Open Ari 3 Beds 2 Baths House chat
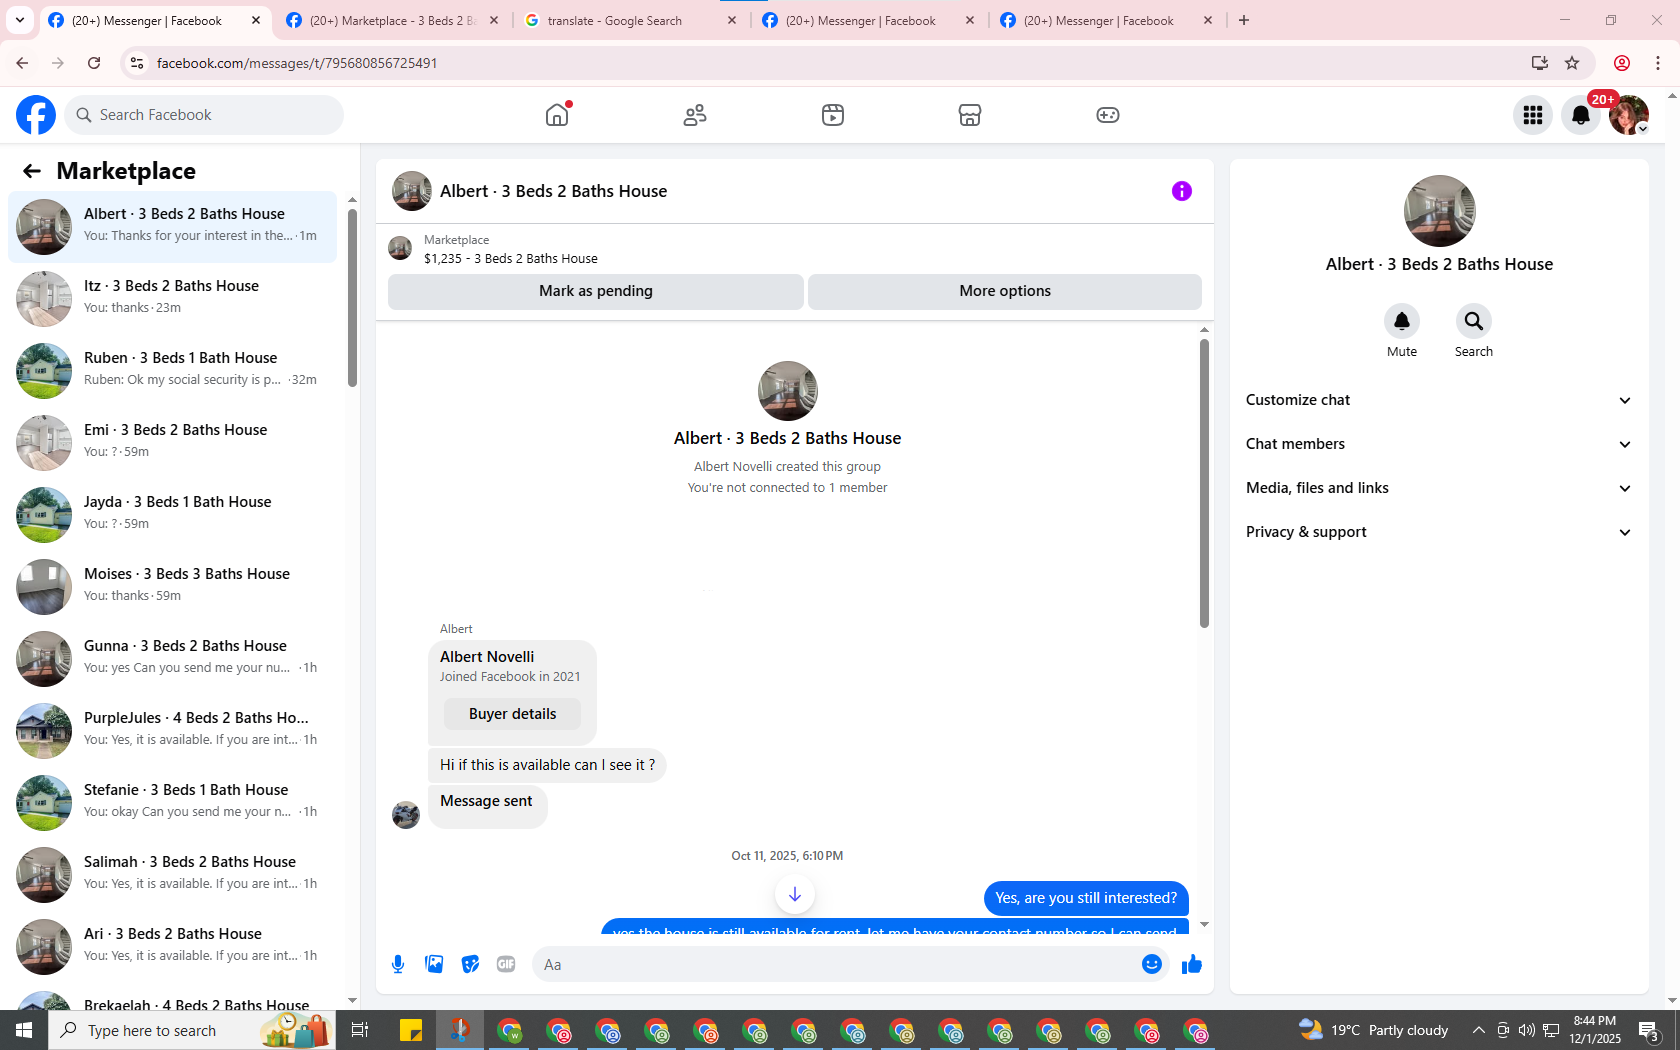This screenshot has height=1050, width=1680. 172,947
